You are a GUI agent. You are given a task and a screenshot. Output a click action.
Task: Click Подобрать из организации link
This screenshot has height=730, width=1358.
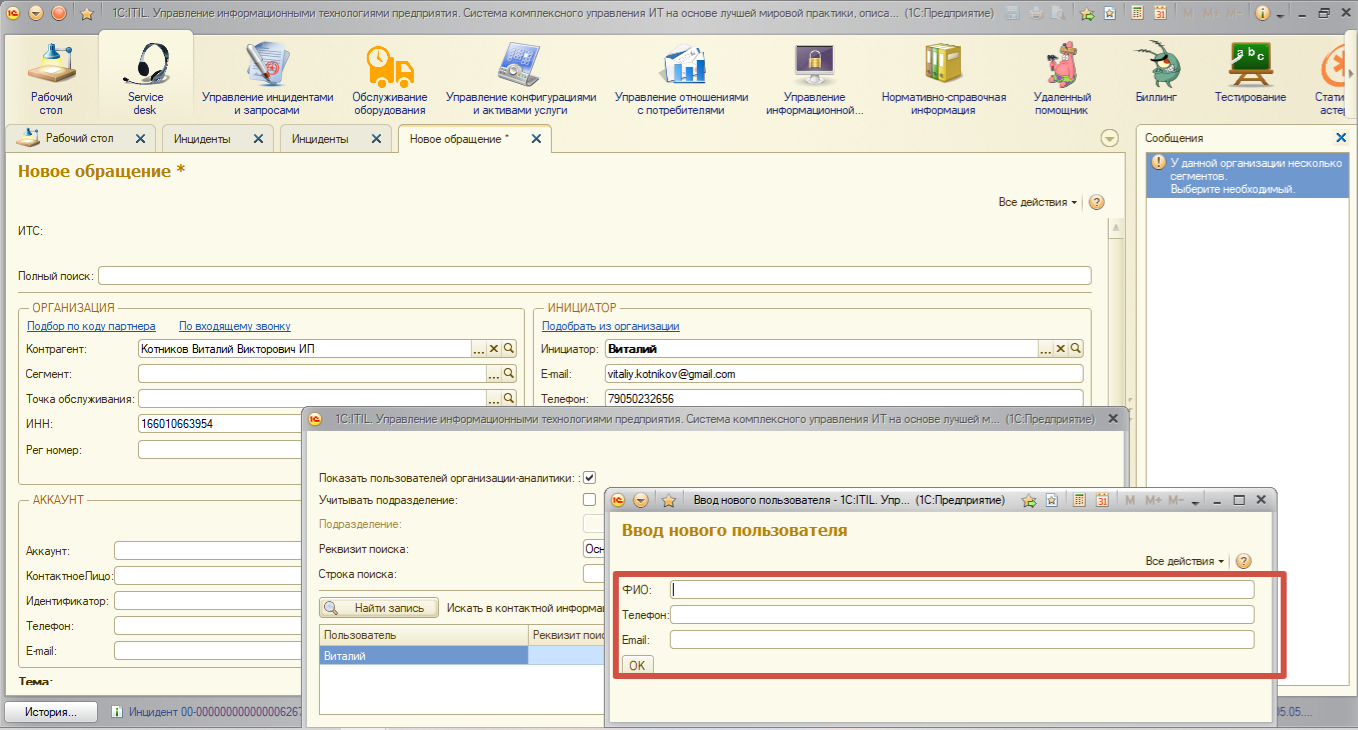(x=611, y=326)
